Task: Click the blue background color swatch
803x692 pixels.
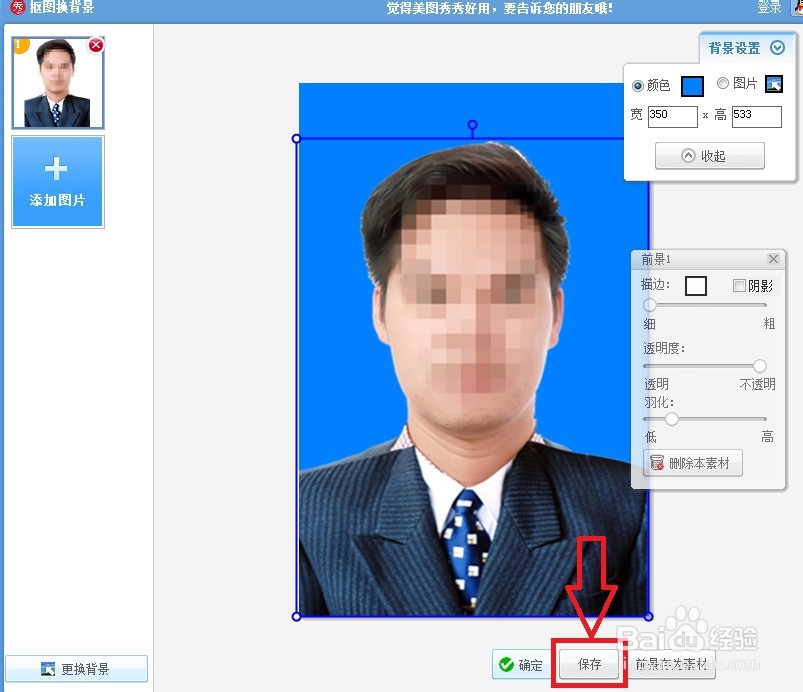Action: 692,85
